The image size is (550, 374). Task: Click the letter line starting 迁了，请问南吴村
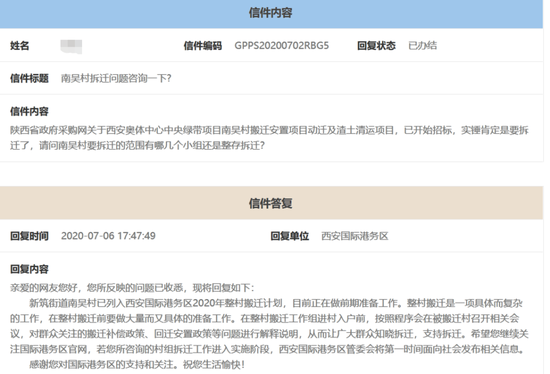[138, 145]
